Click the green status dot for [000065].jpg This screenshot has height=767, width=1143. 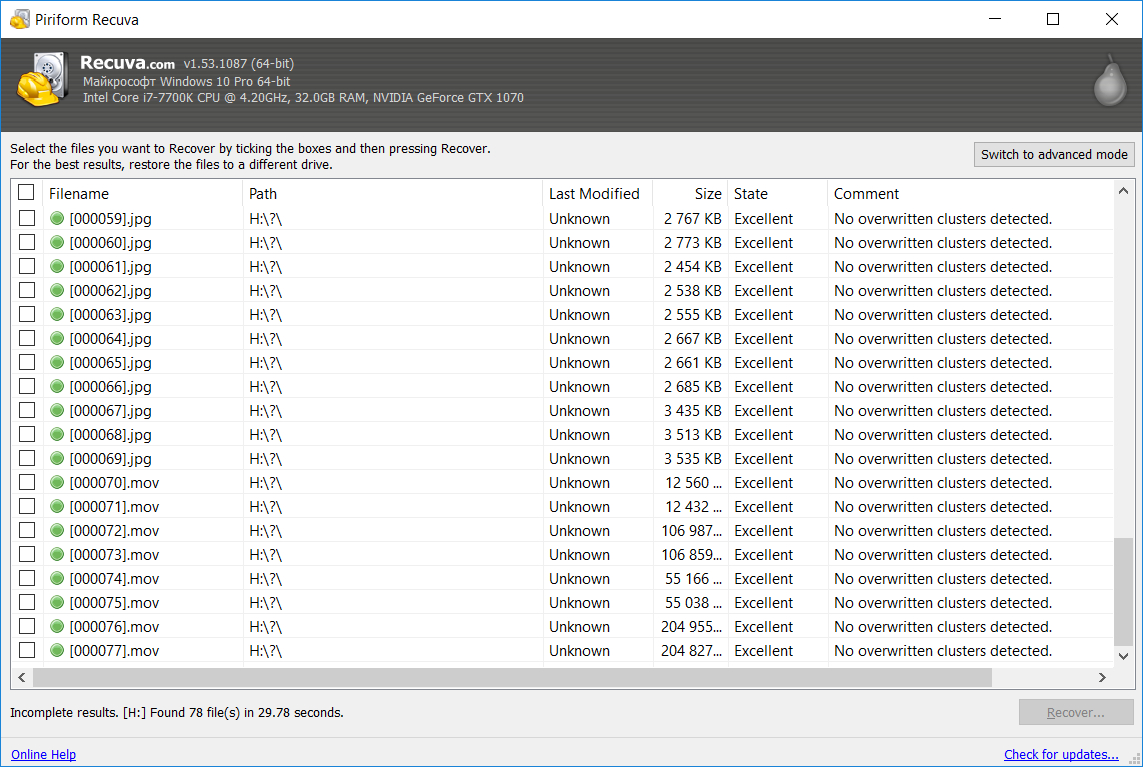tap(57, 362)
